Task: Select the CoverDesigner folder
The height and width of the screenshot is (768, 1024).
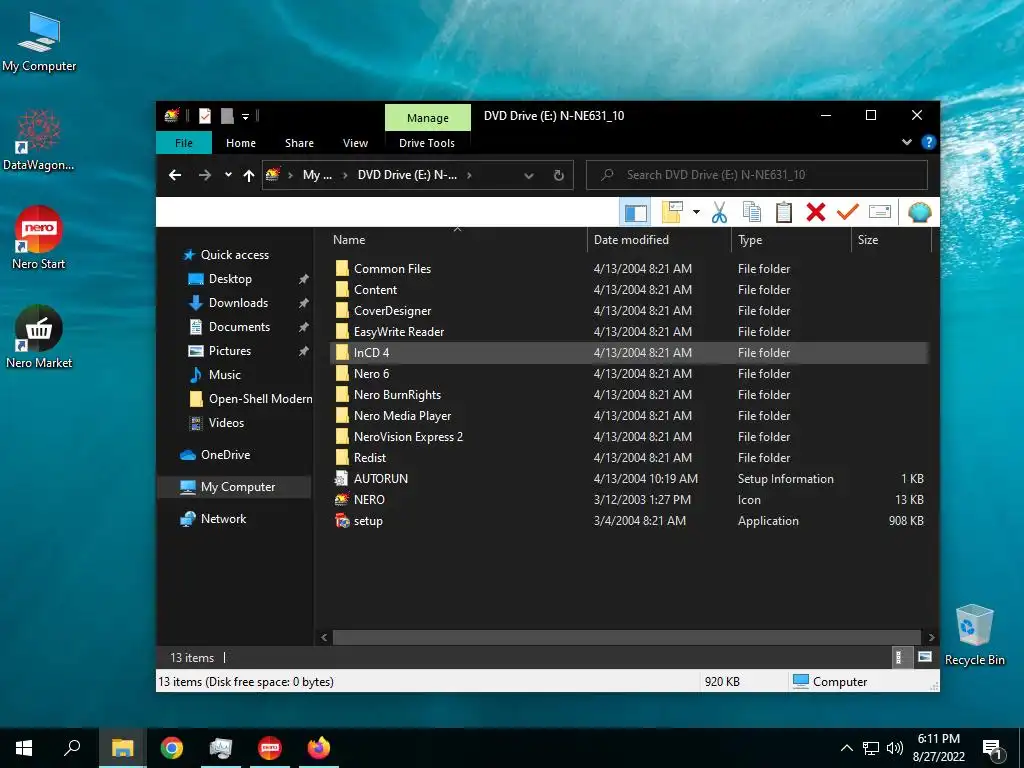Action: click(629, 311)
